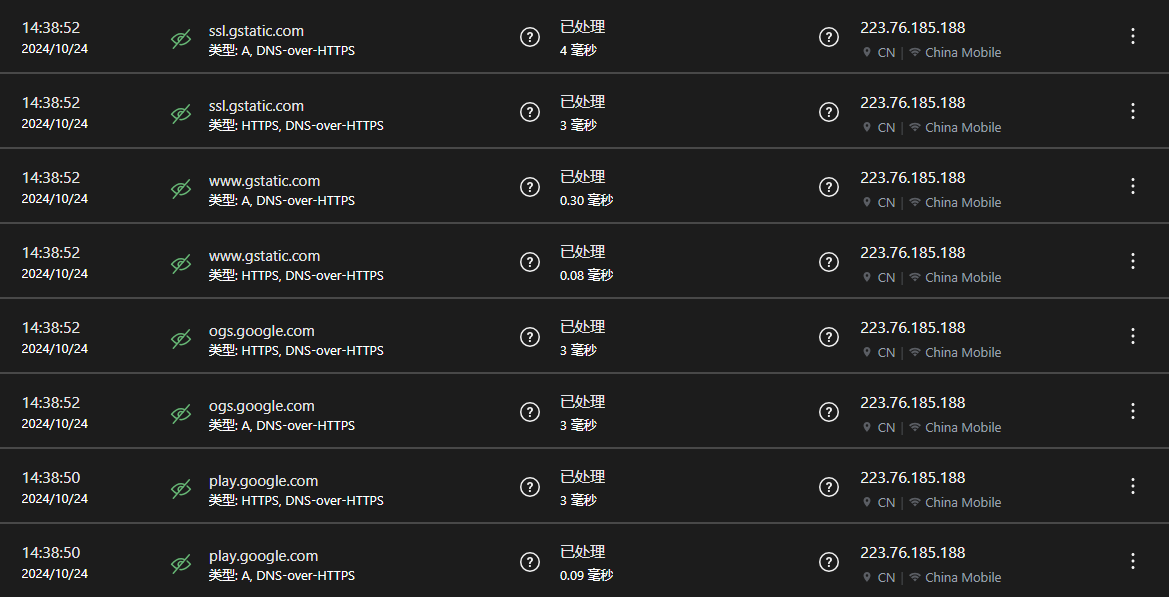Click eye-slash icon for www.gstatic.com HTTPS query
This screenshot has height=597, width=1169.
181,263
